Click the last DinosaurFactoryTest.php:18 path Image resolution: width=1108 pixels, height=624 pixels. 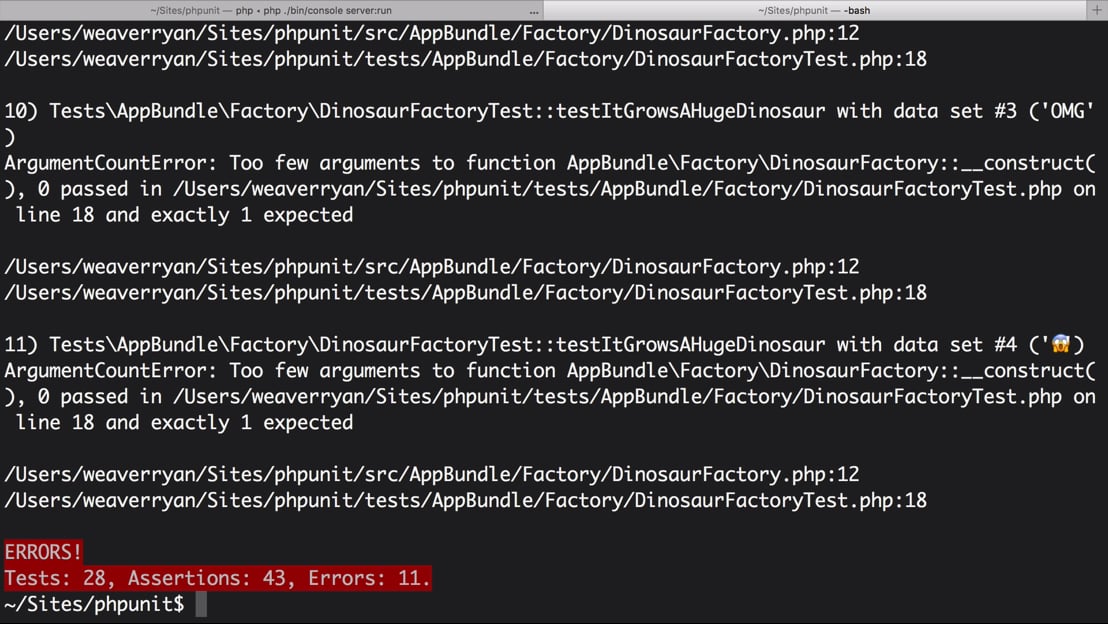(466, 500)
